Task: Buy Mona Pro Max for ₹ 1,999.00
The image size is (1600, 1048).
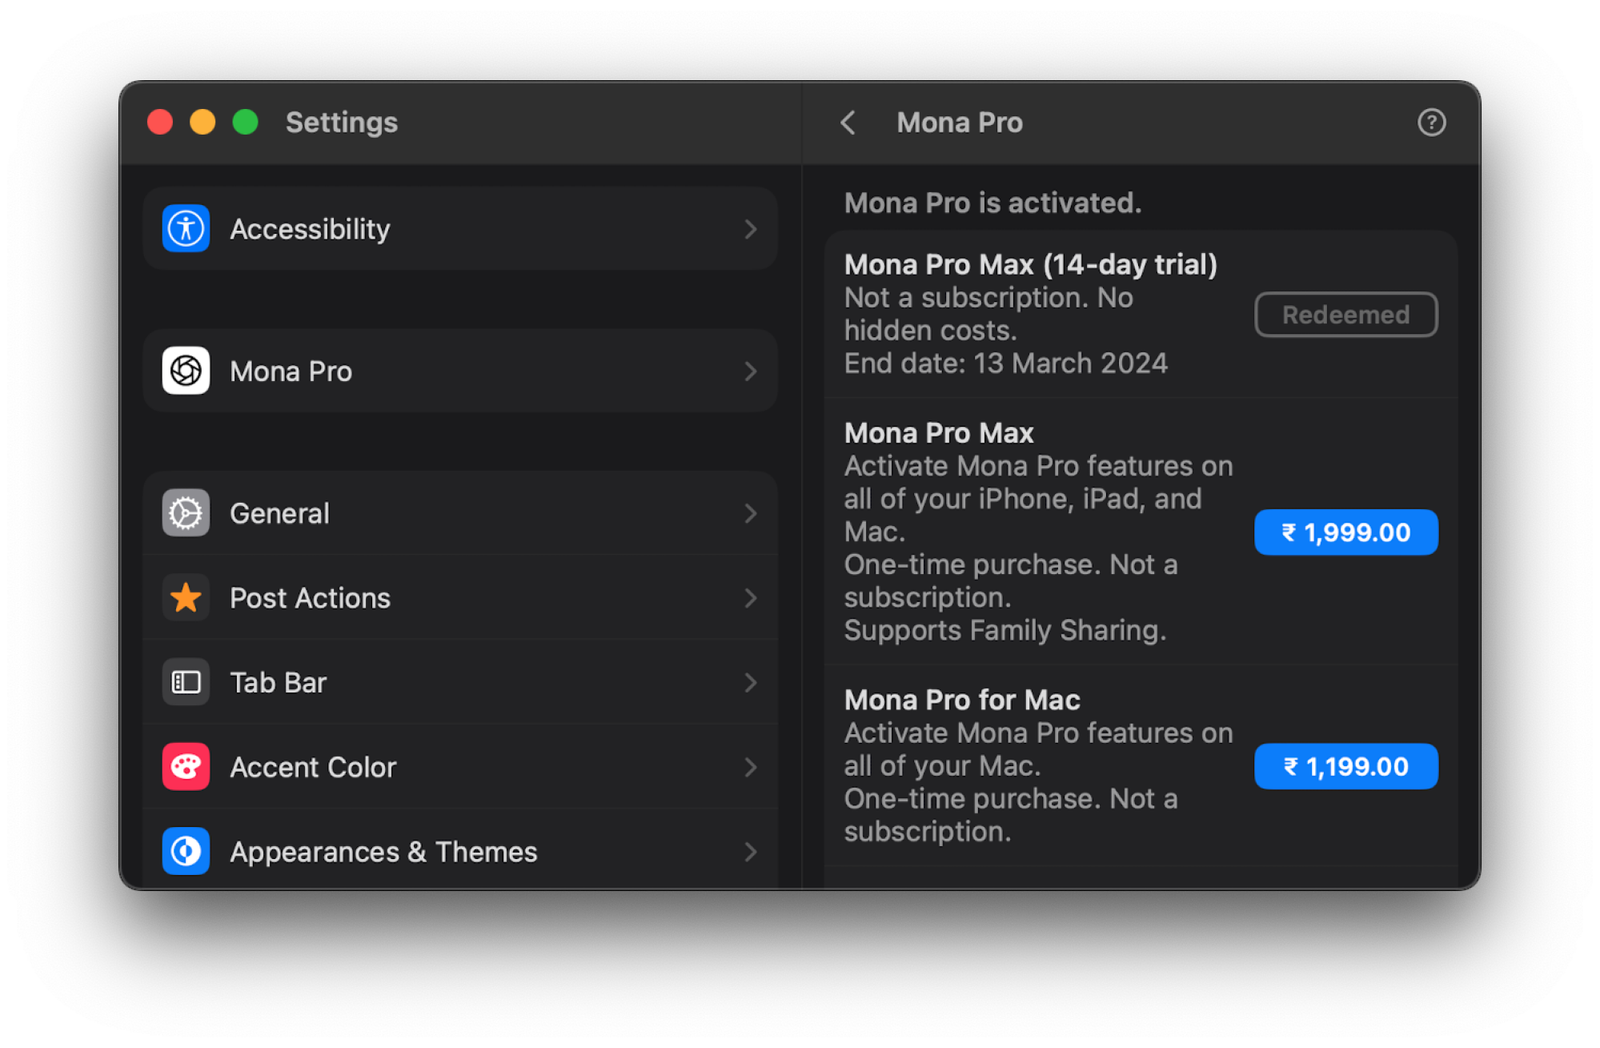Action: [1346, 532]
